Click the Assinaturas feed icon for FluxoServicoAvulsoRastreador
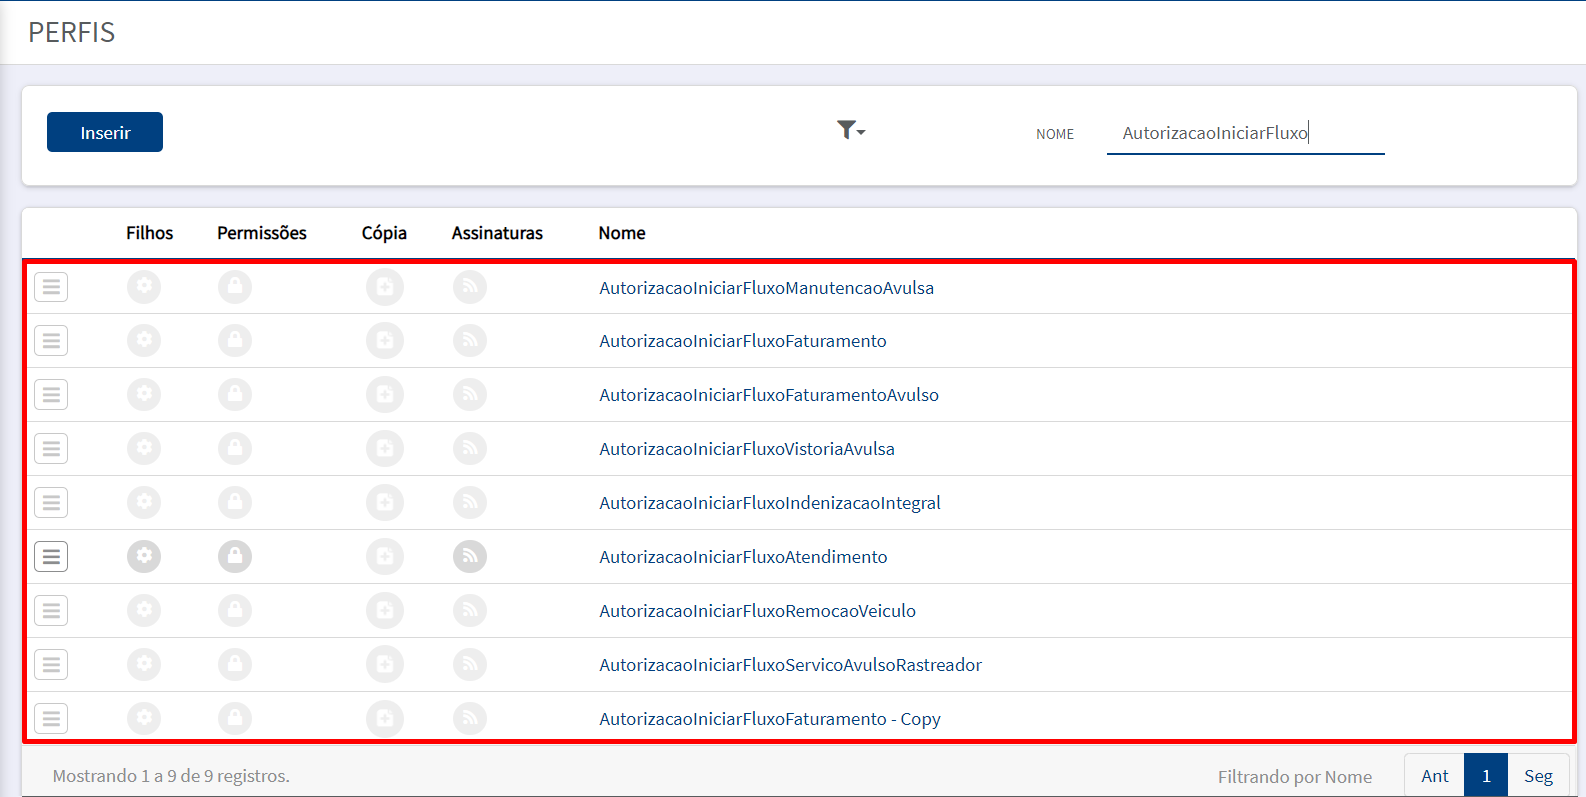Image resolution: width=1586 pixels, height=797 pixels. [x=470, y=665]
